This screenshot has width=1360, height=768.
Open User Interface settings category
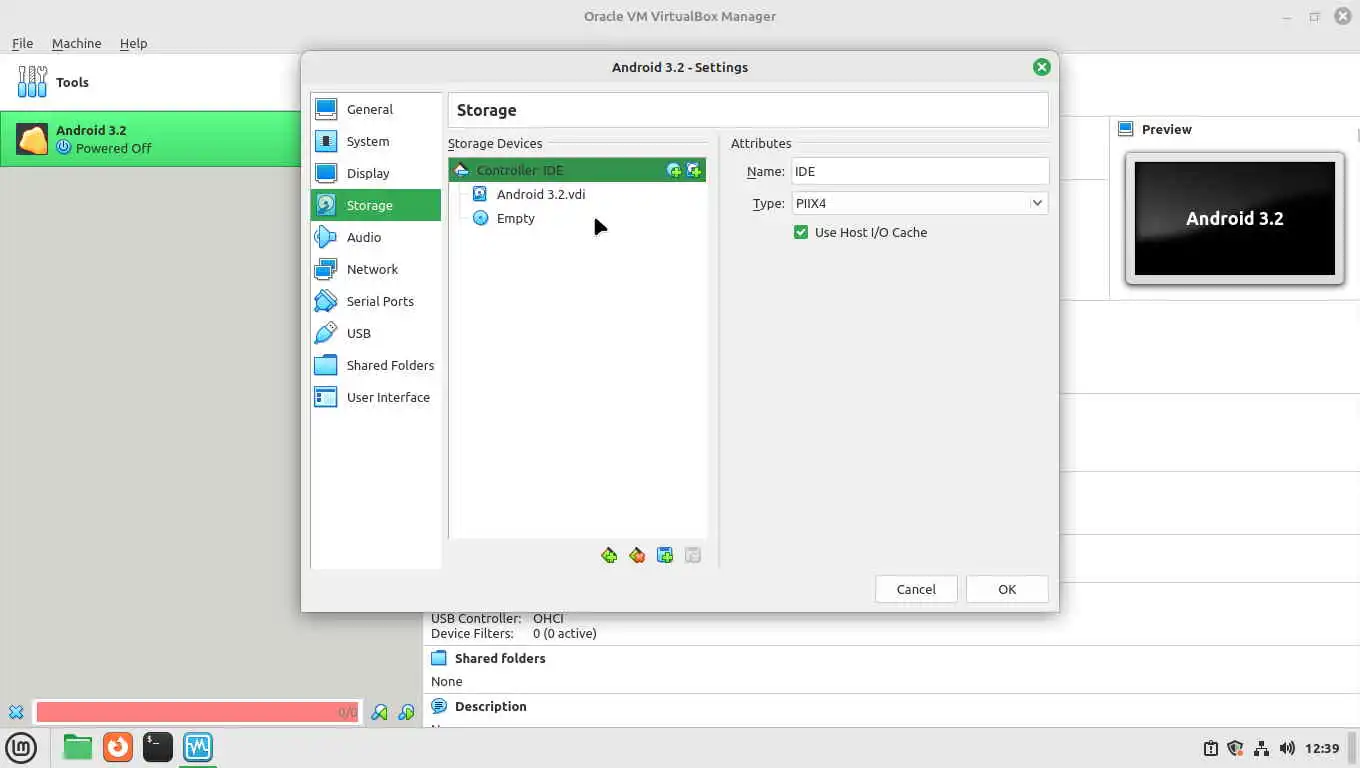(x=375, y=397)
